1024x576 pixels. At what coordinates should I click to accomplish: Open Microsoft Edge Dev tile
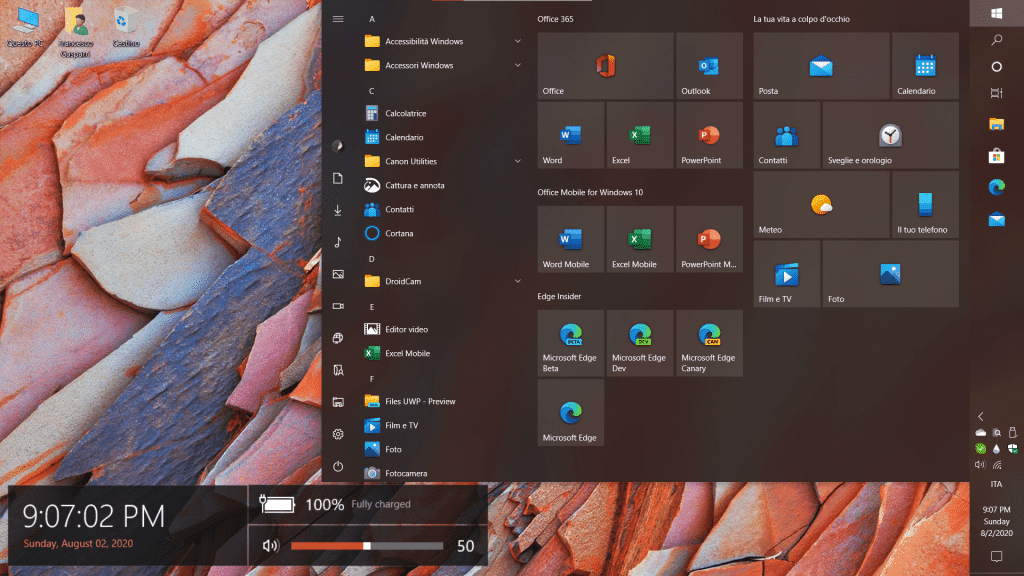pos(640,342)
